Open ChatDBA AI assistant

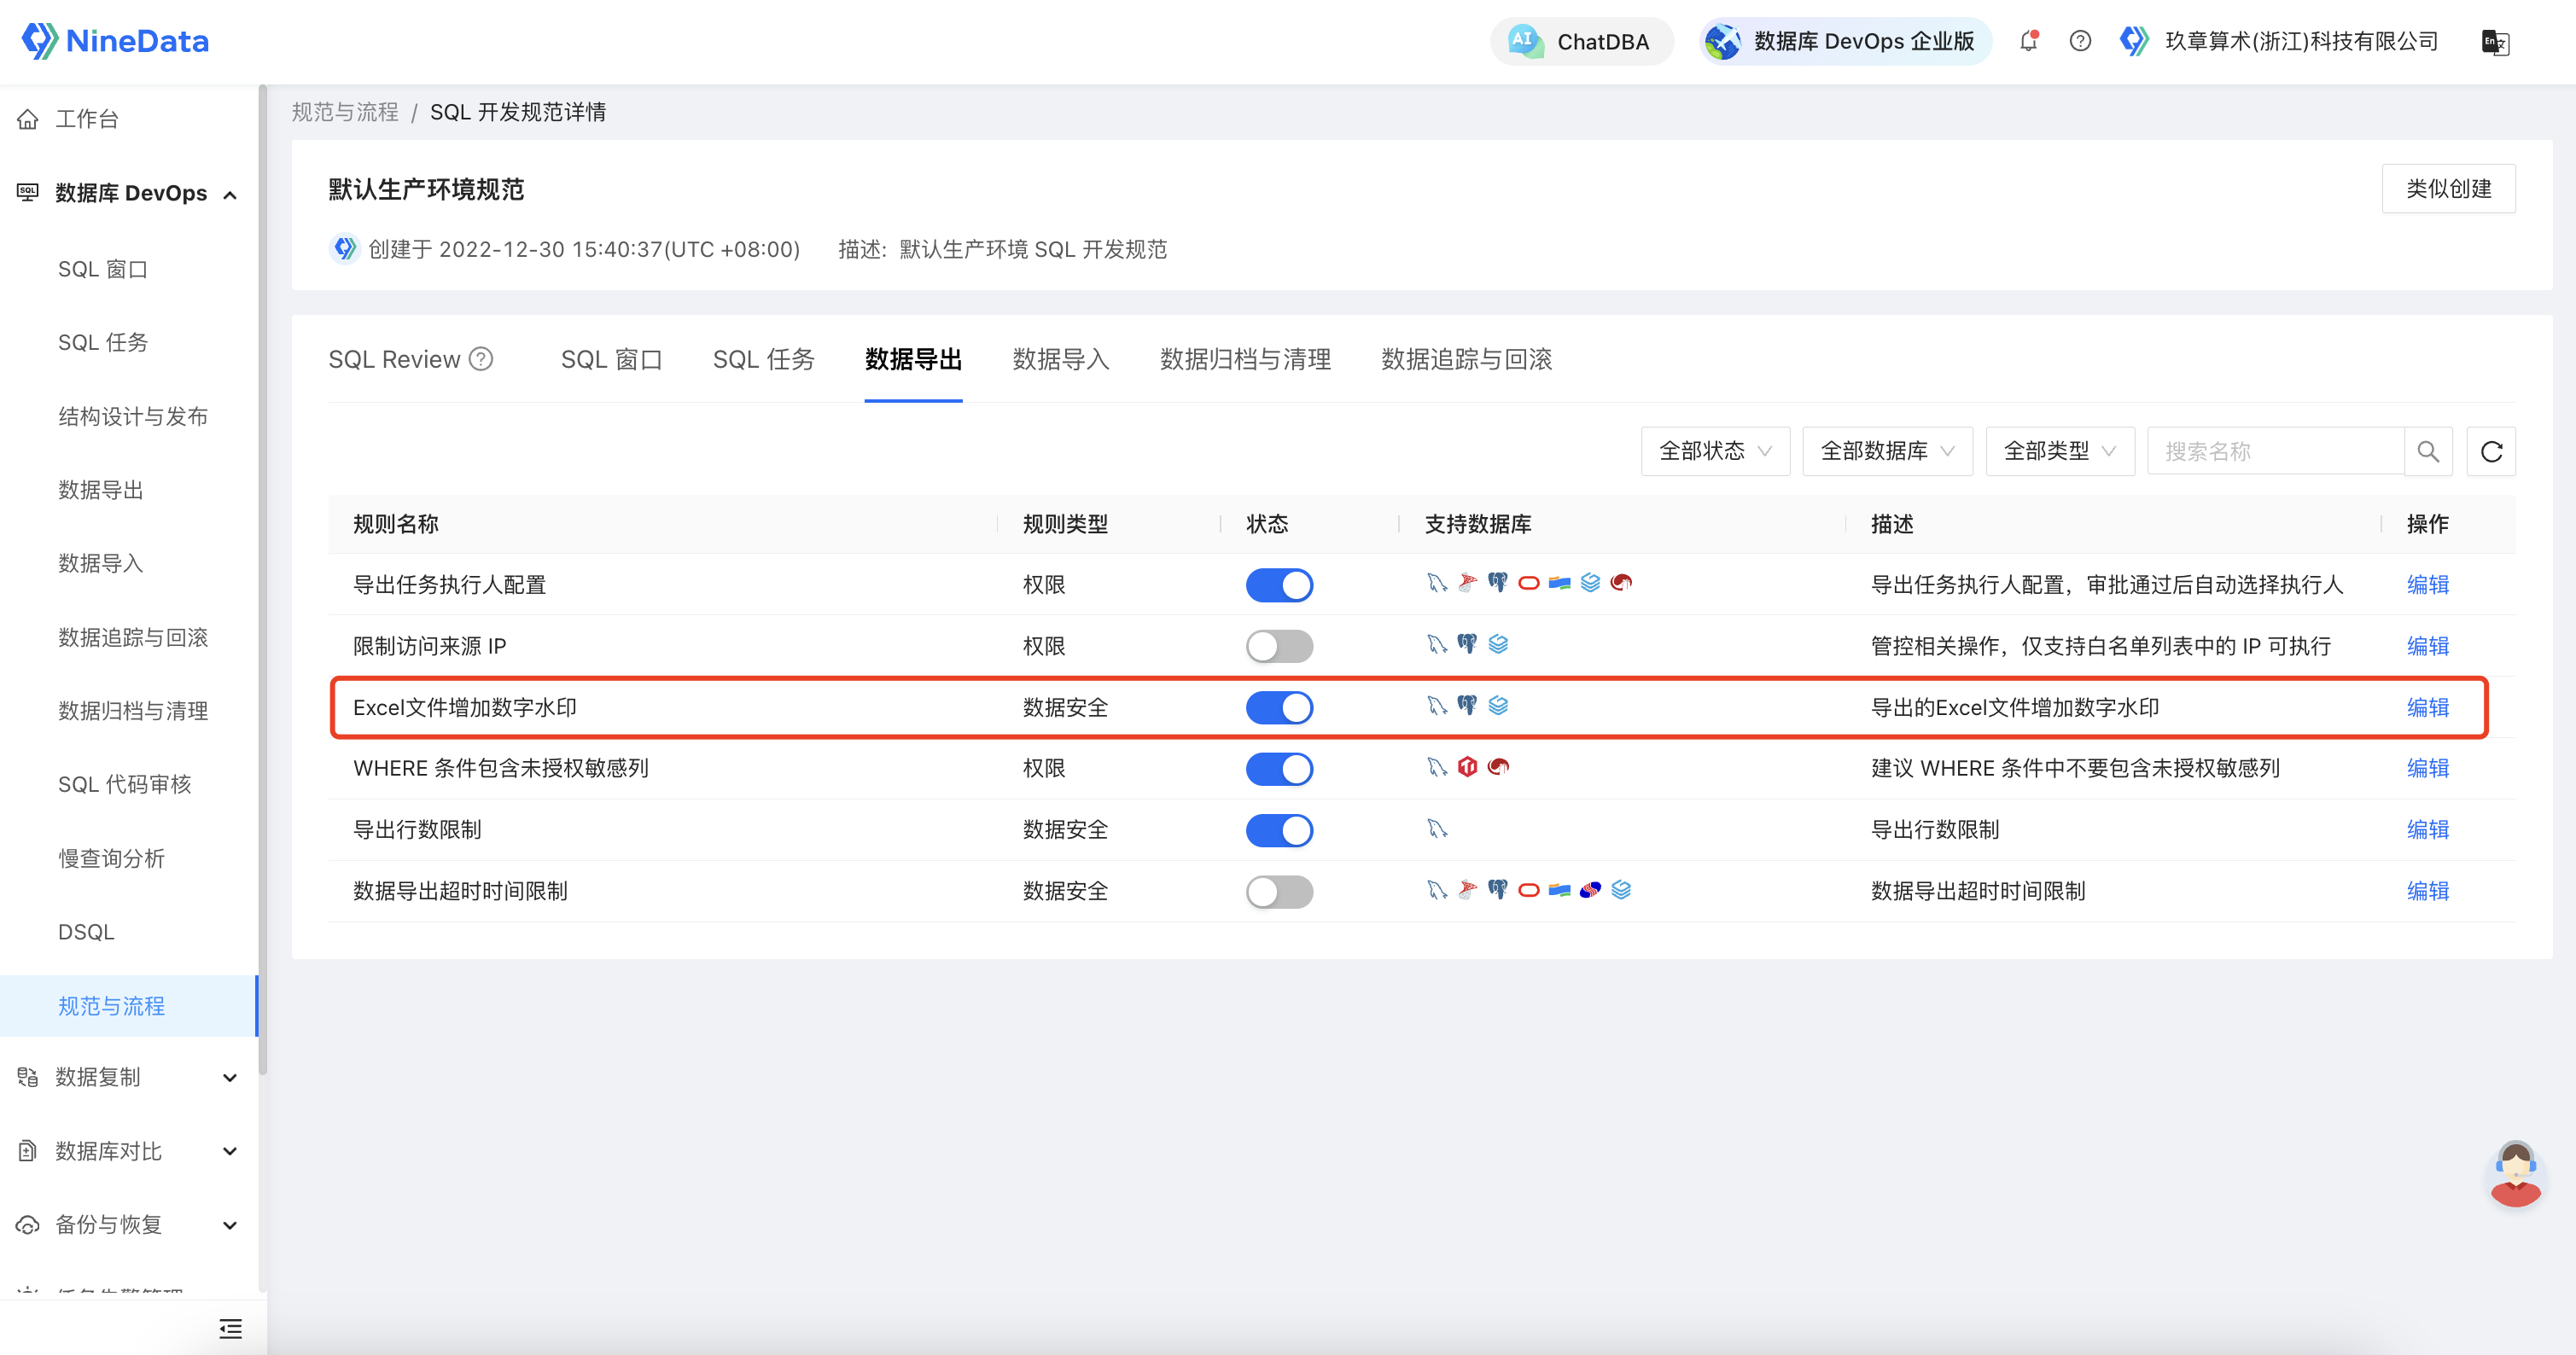coord(1581,41)
